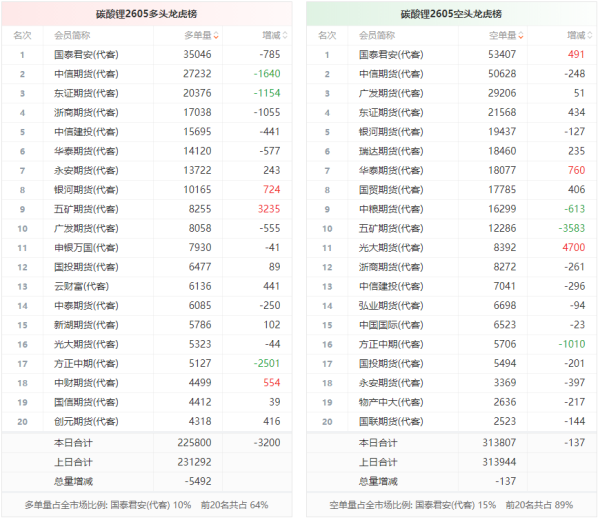Click long position change 3235
This screenshot has height=520, width=600.
(269, 209)
